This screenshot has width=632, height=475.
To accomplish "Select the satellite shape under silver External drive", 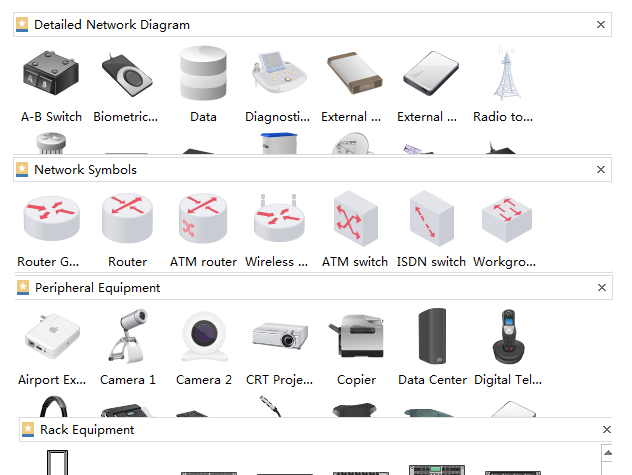I will click(418, 149).
